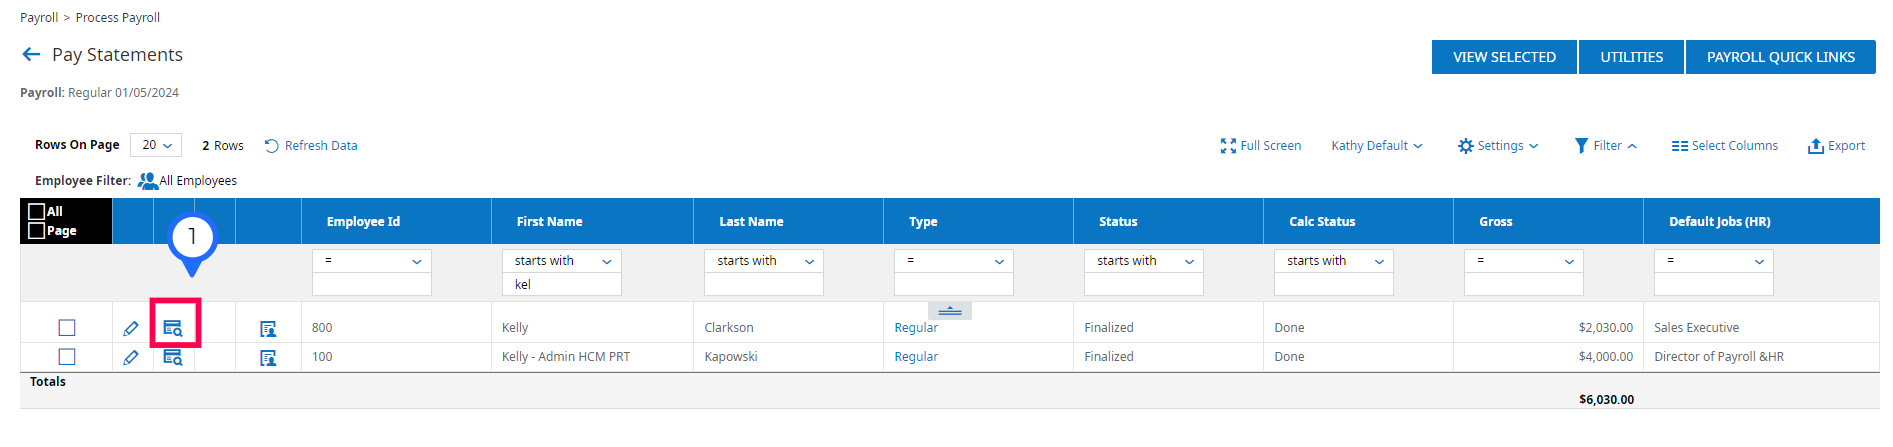Viewport: 1893px width, 447px height.
Task: Export the pay statements list
Action: 1836,146
